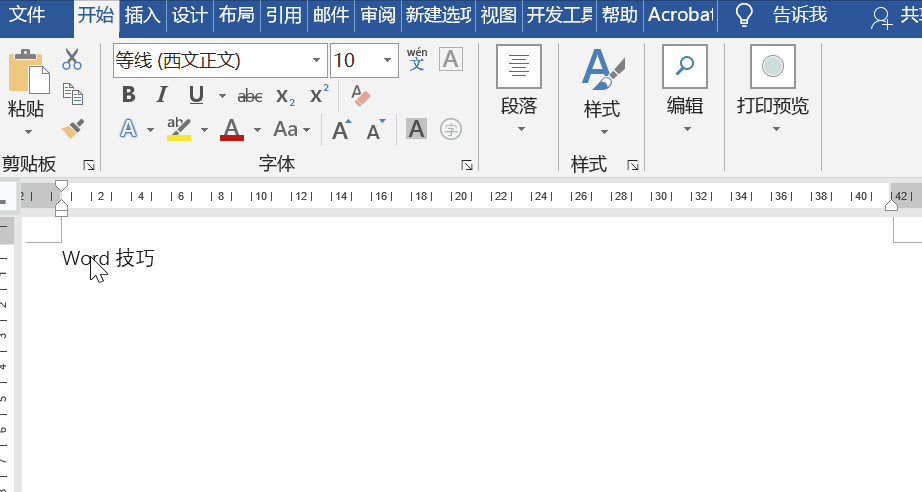
Task: Open the 样式 styles gallery button
Action: tap(602, 91)
